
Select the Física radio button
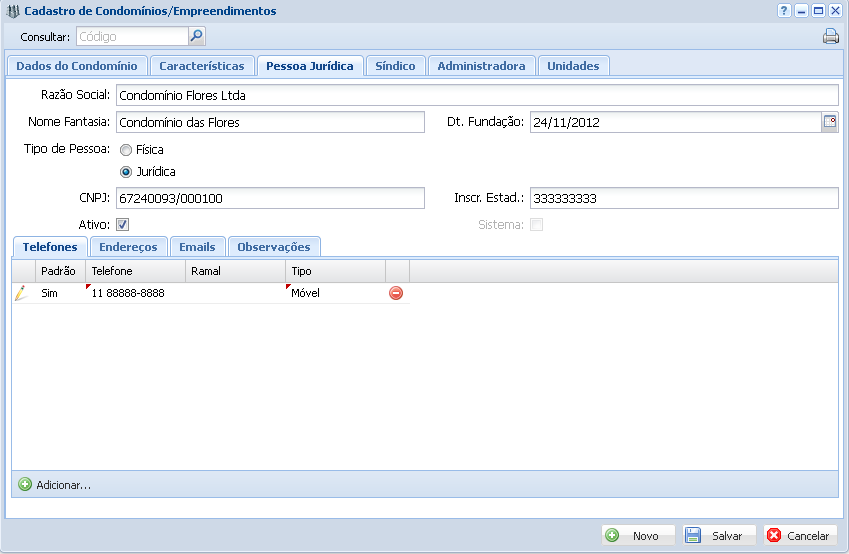pyautogui.click(x=126, y=149)
